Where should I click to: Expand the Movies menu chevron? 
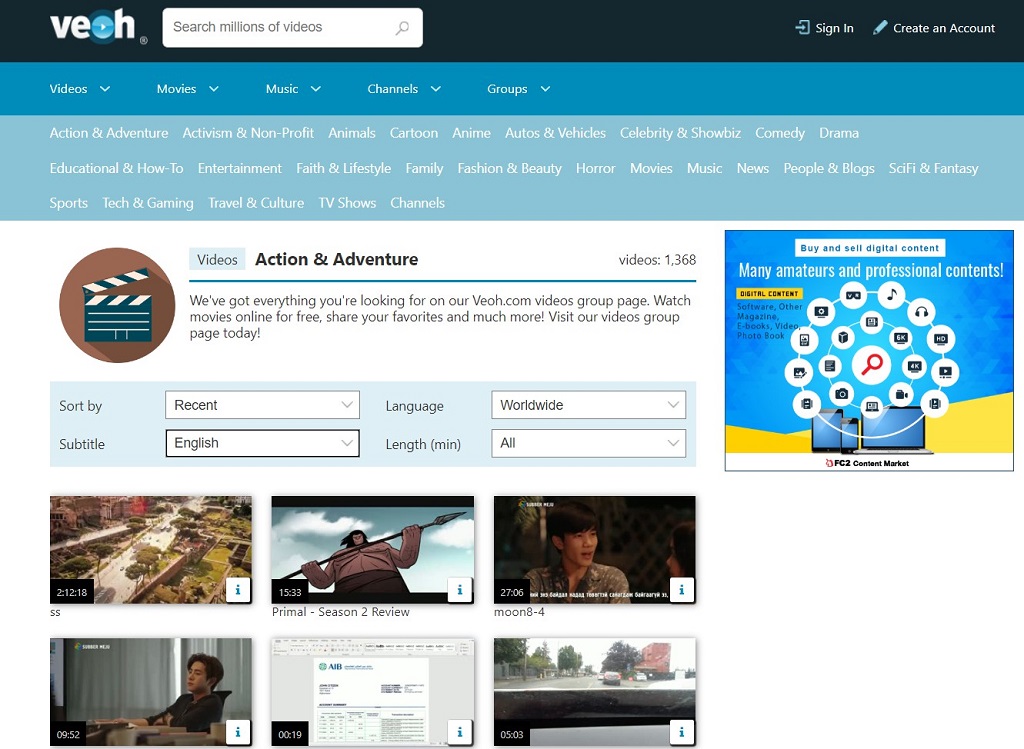coord(214,89)
